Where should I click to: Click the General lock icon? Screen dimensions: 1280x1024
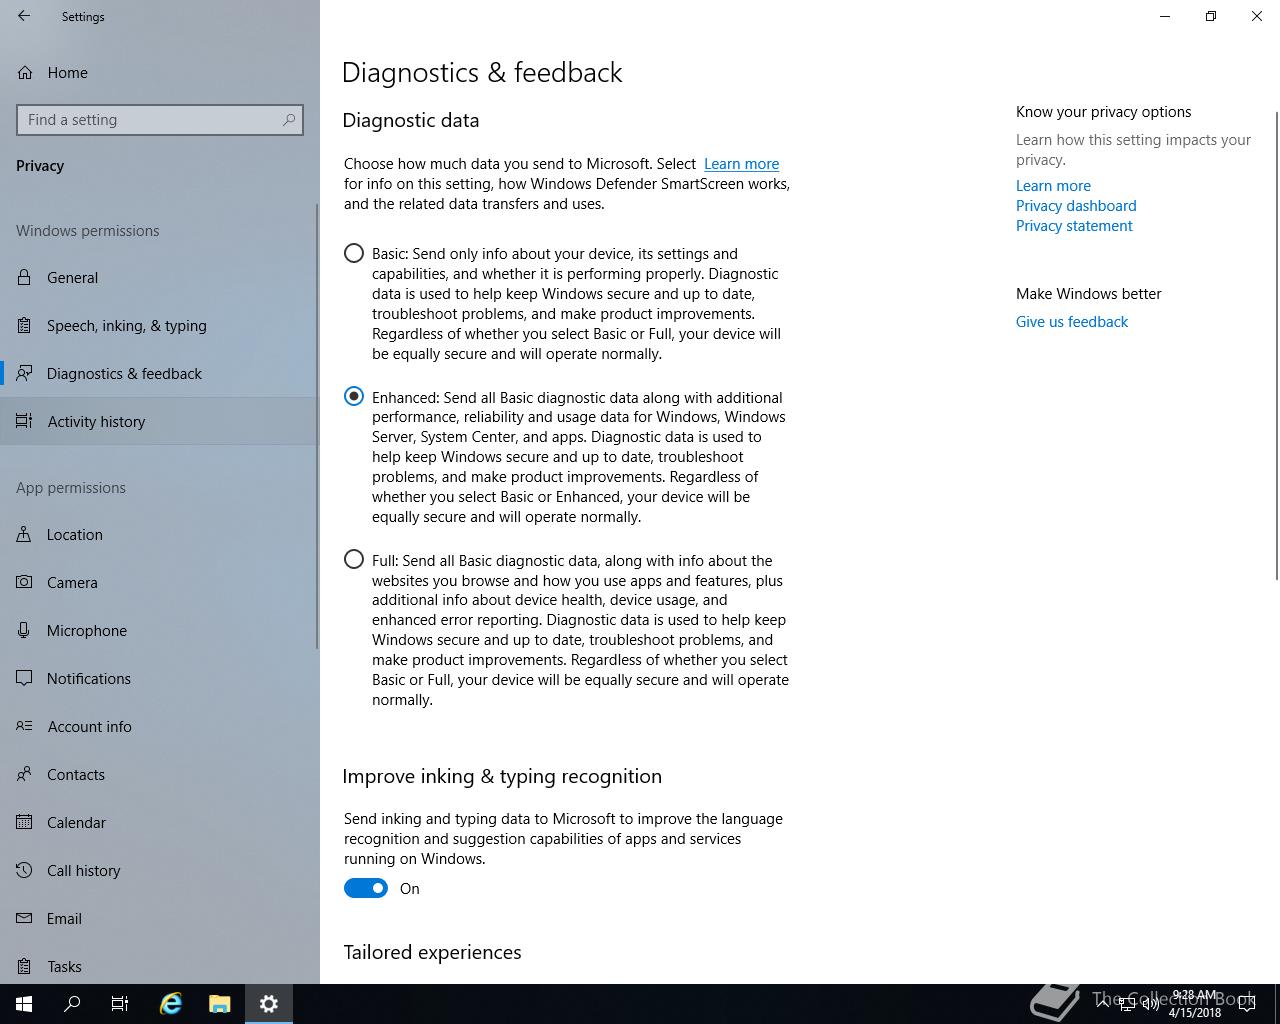click(x=24, y=277)
